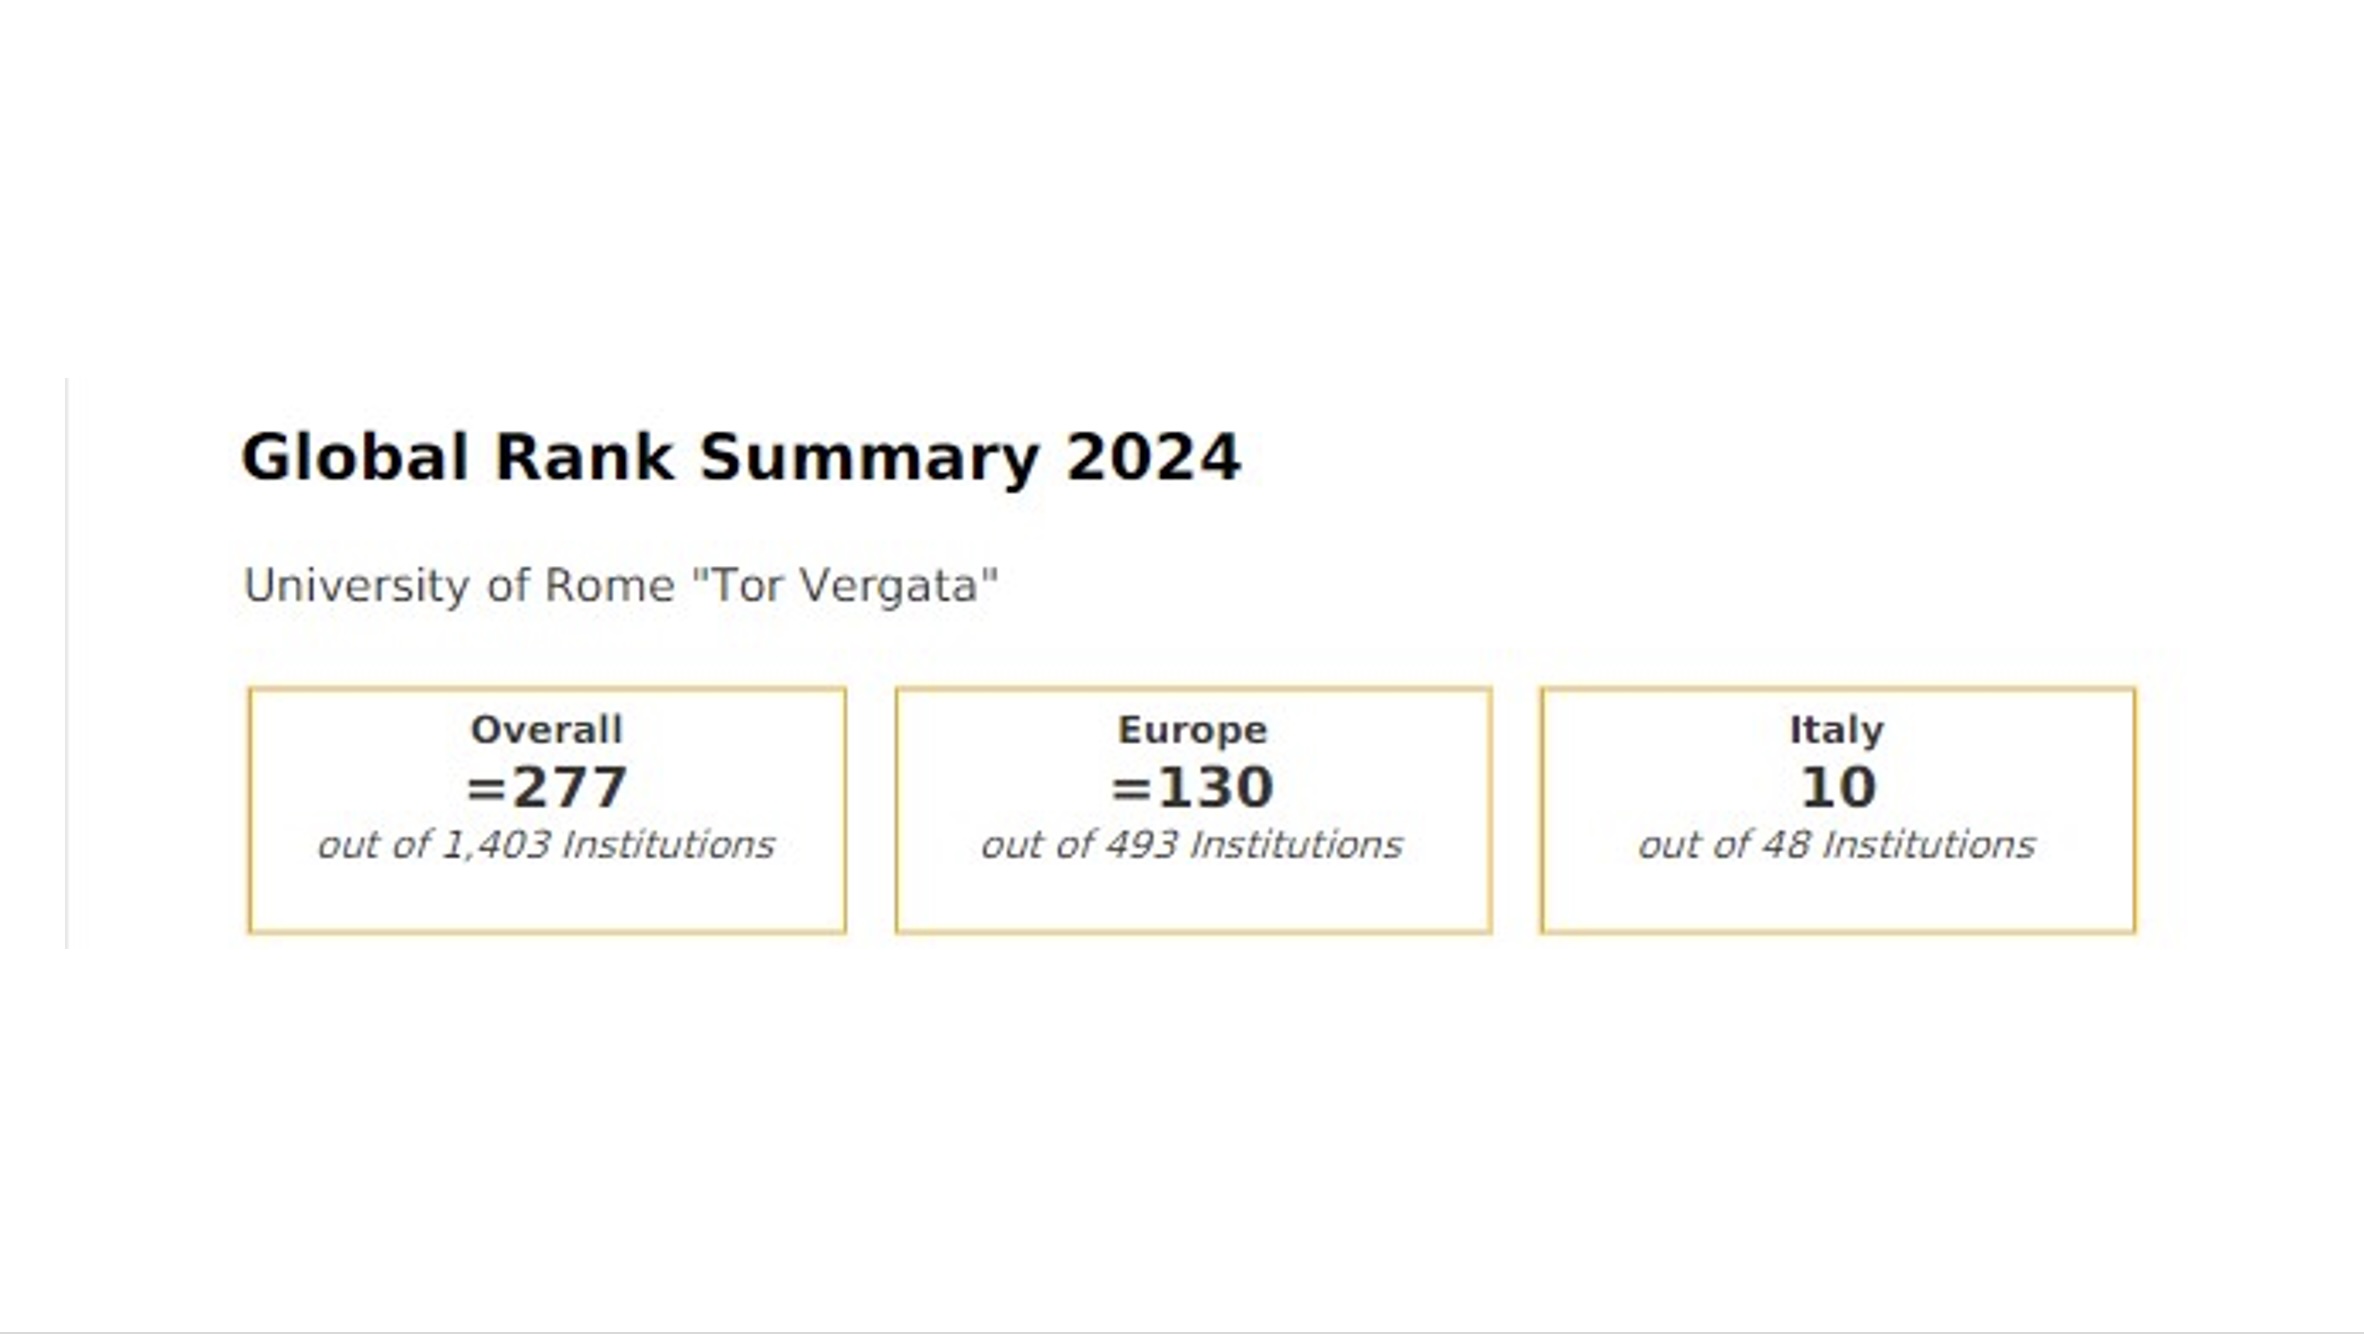Image resolution: width=2364 pixels, height=1334 pixels.
Task: Click the word "University" in the subtitle
Action: tap(356, 585)
